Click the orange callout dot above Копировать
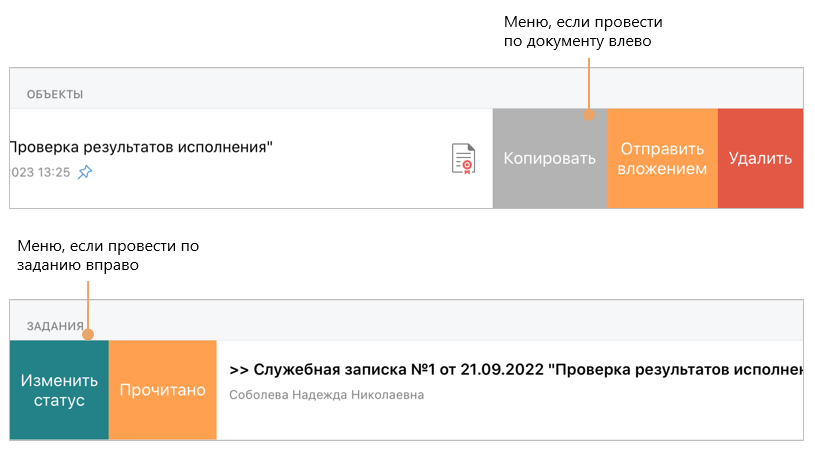Image resolution: width=815 pixels, height=451 pixels. click(590, 115)
